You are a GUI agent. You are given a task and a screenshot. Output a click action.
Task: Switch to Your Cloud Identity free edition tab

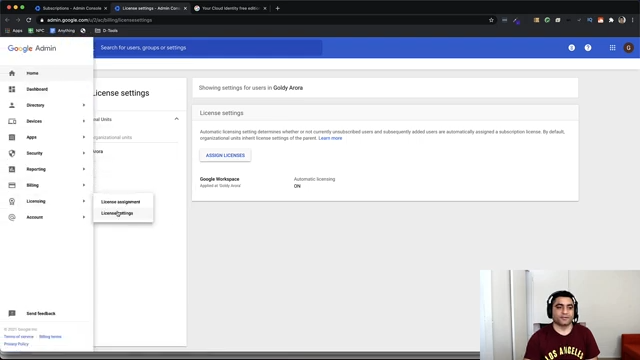pyautogui.click(x=230, y=8)
